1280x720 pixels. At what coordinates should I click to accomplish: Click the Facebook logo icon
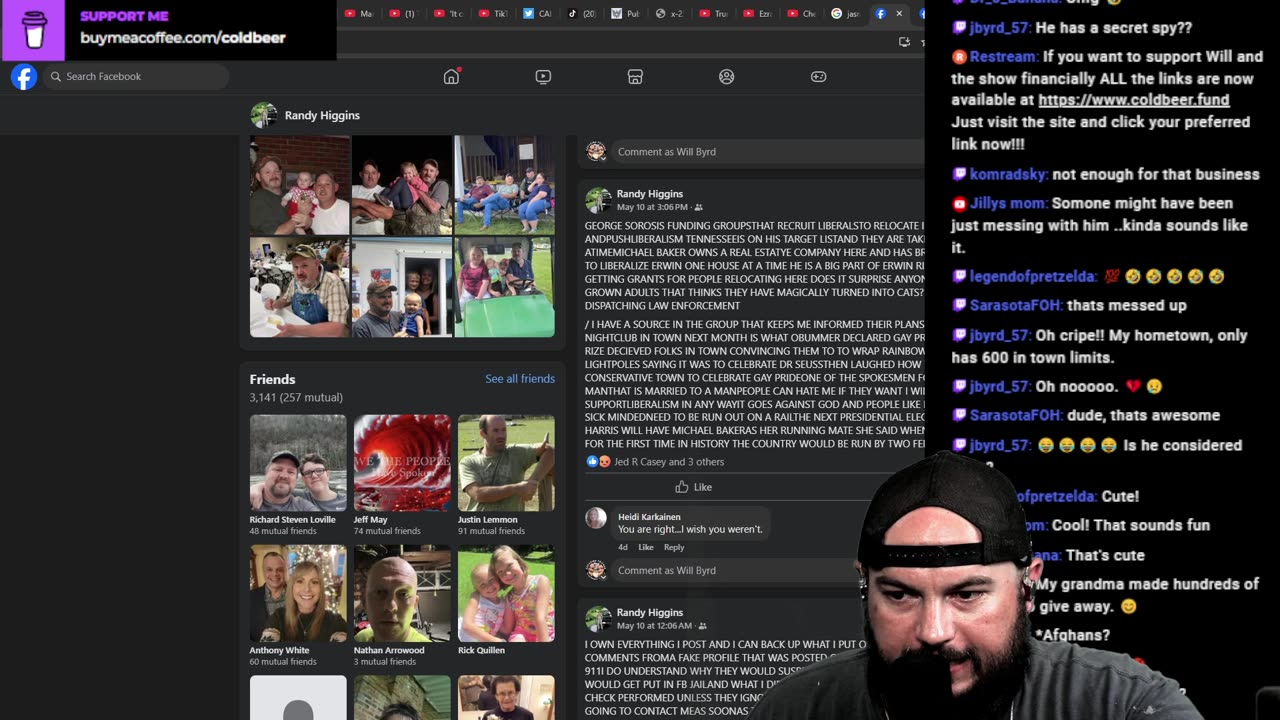coord(24,77)
